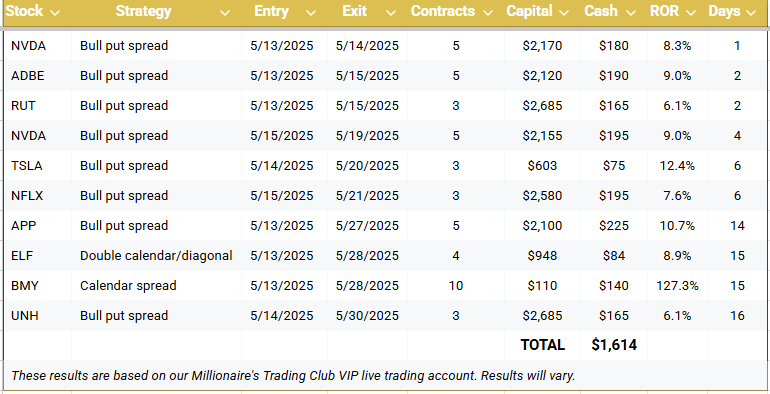Expand the Entry column filter arrow
770x394 pixels.
point(310,13)
